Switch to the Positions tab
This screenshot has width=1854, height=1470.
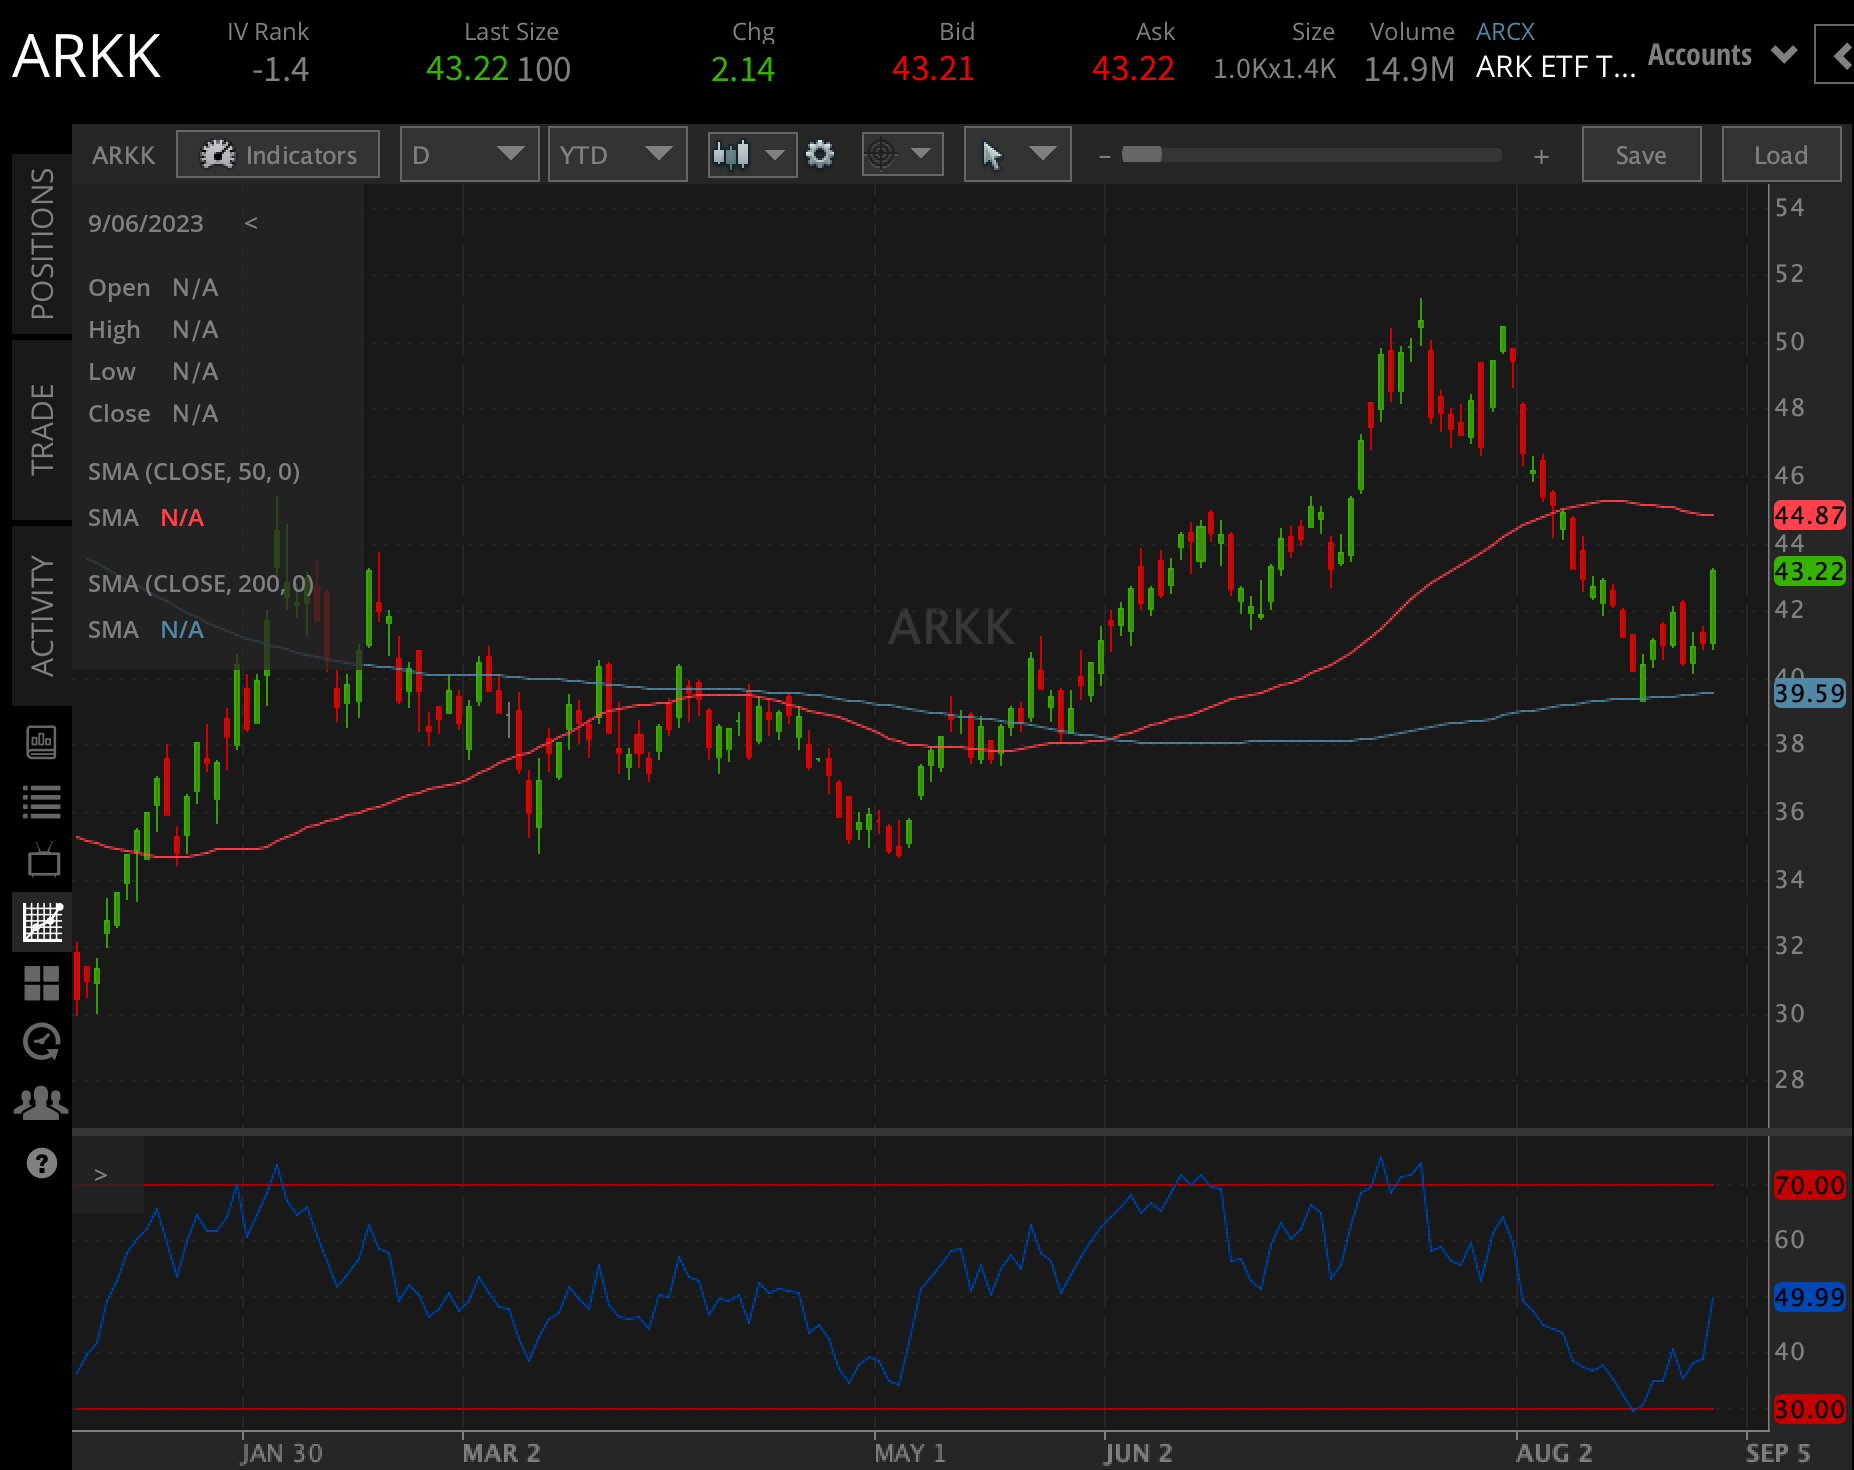click(x=42, y=244)
